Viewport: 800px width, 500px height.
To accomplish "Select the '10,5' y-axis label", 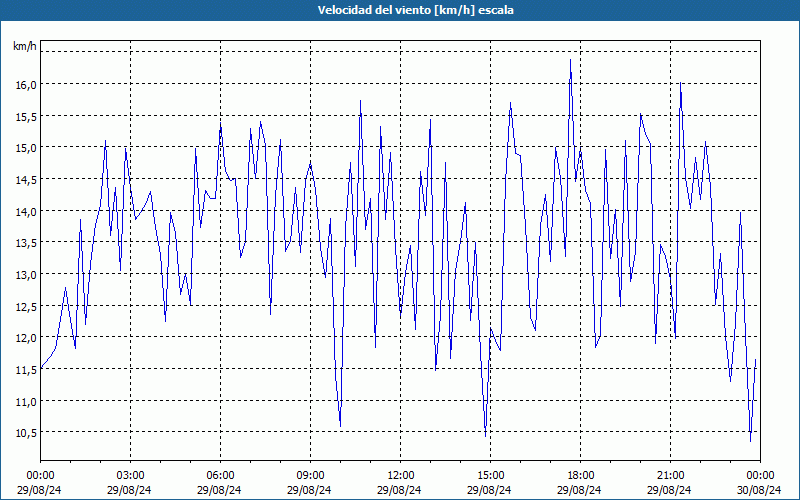I will pos(27,433).
